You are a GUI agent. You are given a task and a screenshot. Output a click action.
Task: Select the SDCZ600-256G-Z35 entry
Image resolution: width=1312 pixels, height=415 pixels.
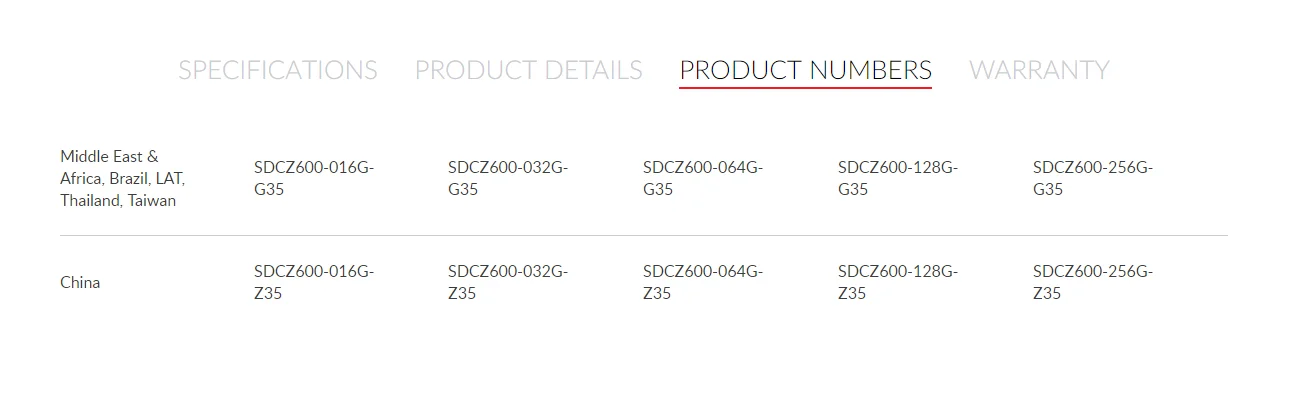coord(1092,282)
